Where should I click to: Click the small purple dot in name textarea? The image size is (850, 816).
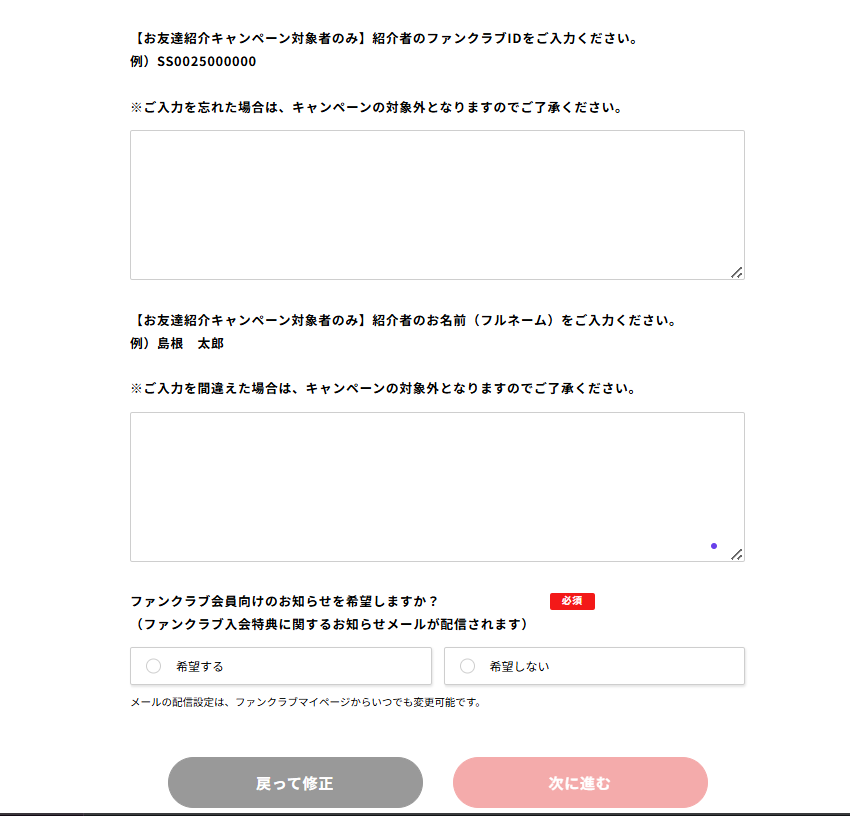click(714, 545)
